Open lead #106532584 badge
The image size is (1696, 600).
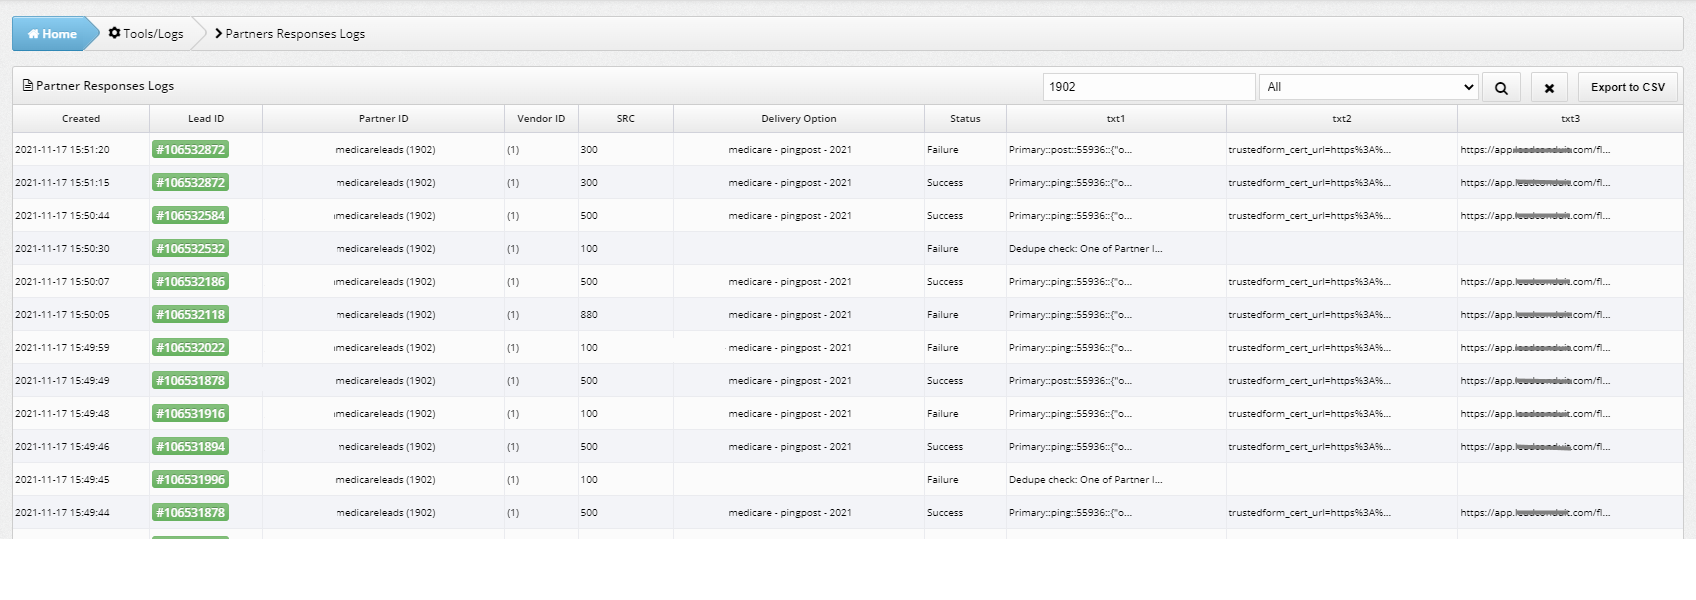[x=190, y=215]
